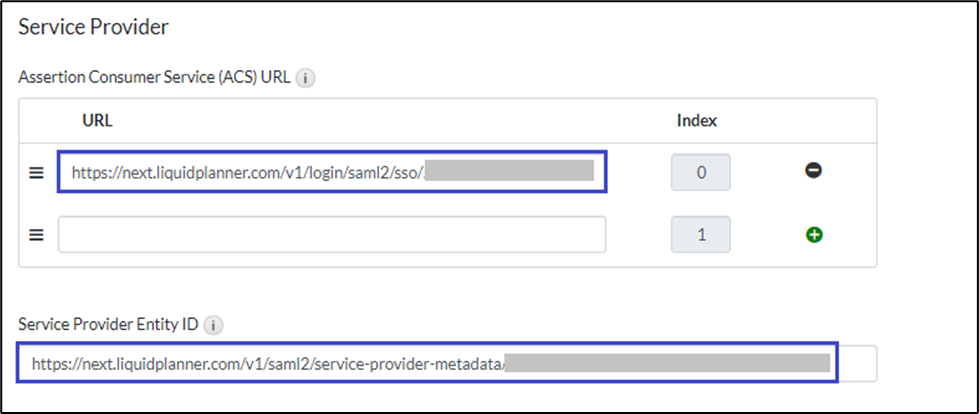Grab the drag handle of the empty URL row
Image resolution: width=979 pixels, height=414 pixels.
[36, 235]
